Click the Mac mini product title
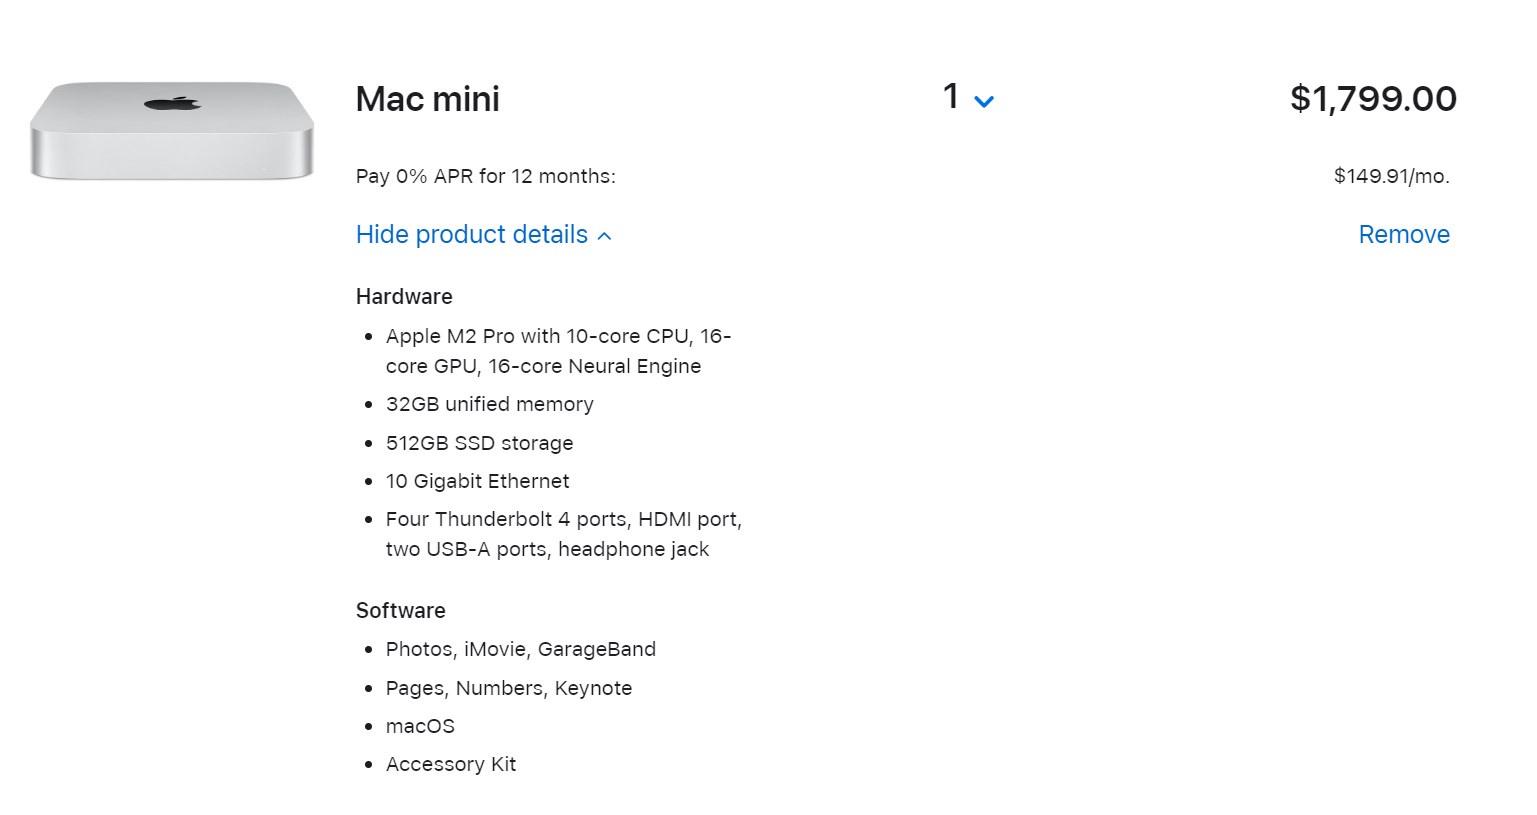The height and width of the screenshot is (815, 1537). 428,99
